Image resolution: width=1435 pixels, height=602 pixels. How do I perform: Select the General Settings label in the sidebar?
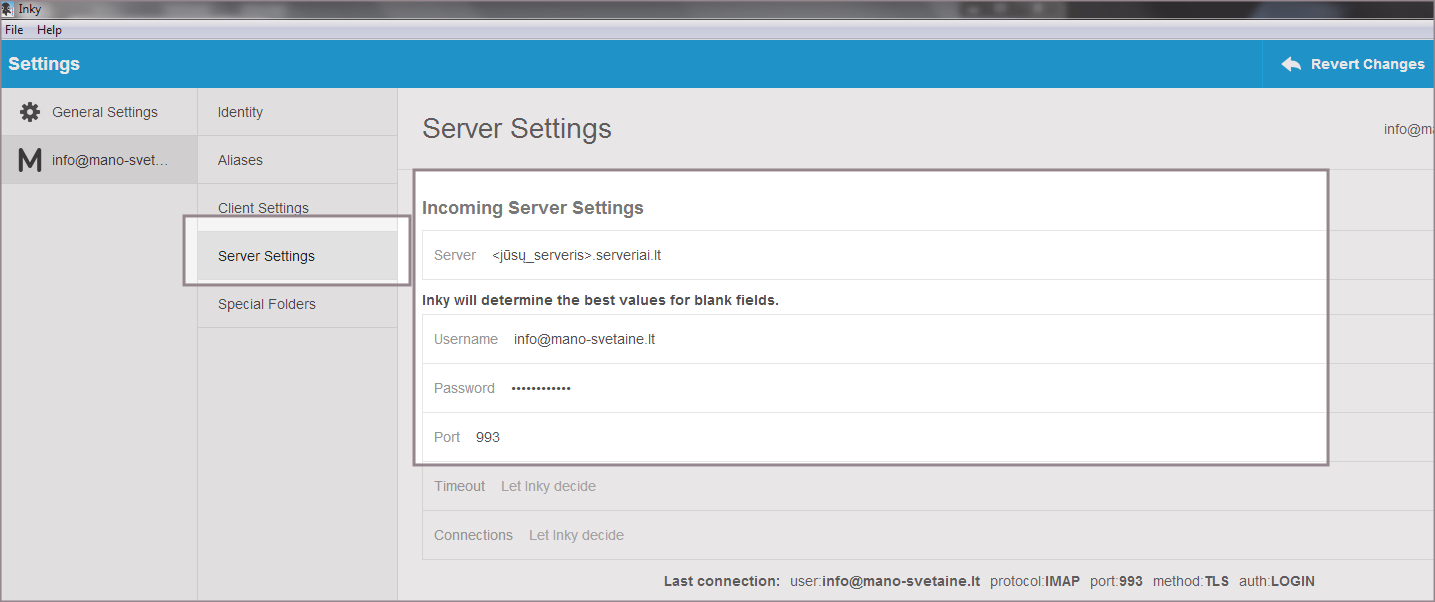click(x=105, y=112)
